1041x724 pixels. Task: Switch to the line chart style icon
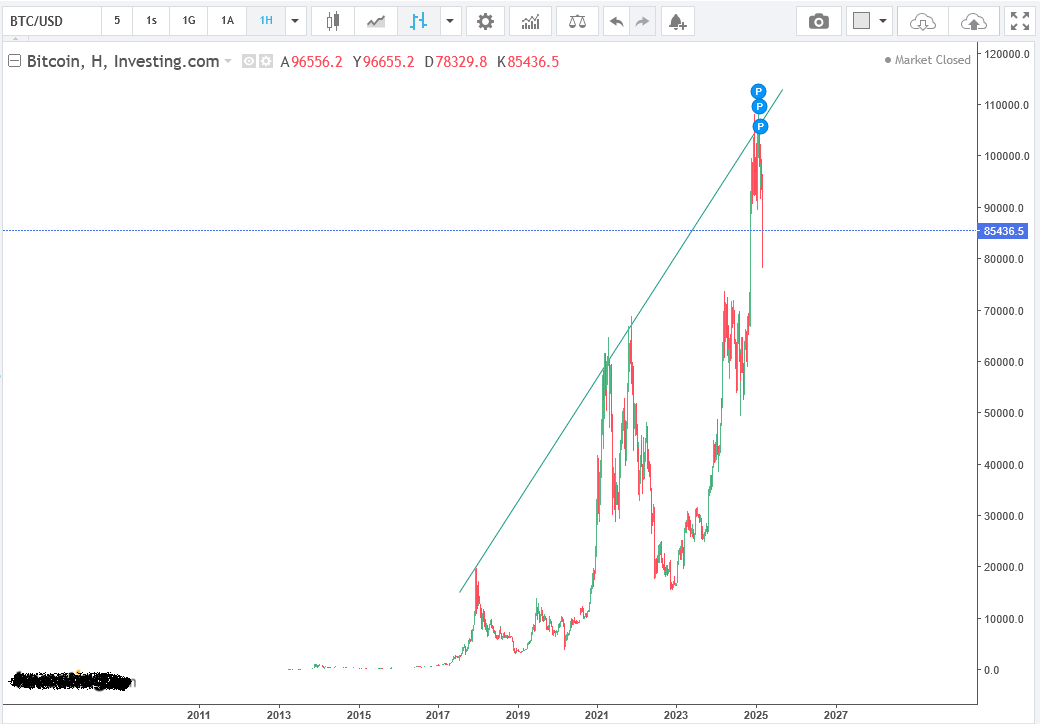point(376,21)
